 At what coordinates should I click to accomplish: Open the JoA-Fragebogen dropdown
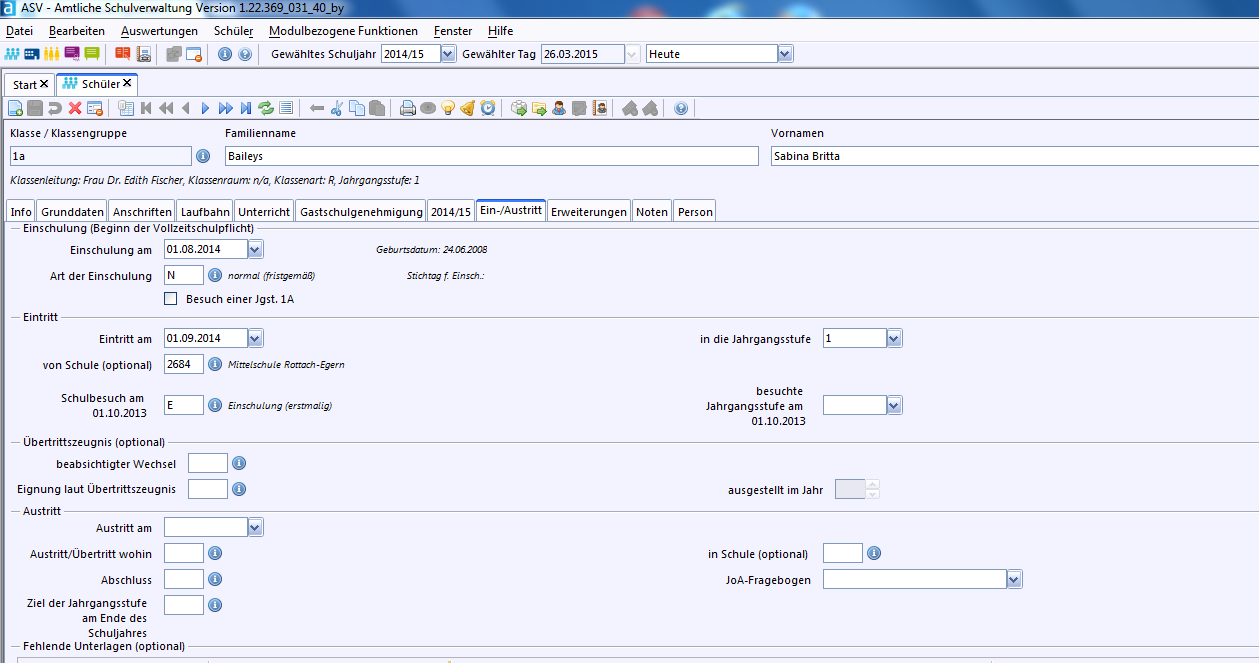click(1014, 579)
